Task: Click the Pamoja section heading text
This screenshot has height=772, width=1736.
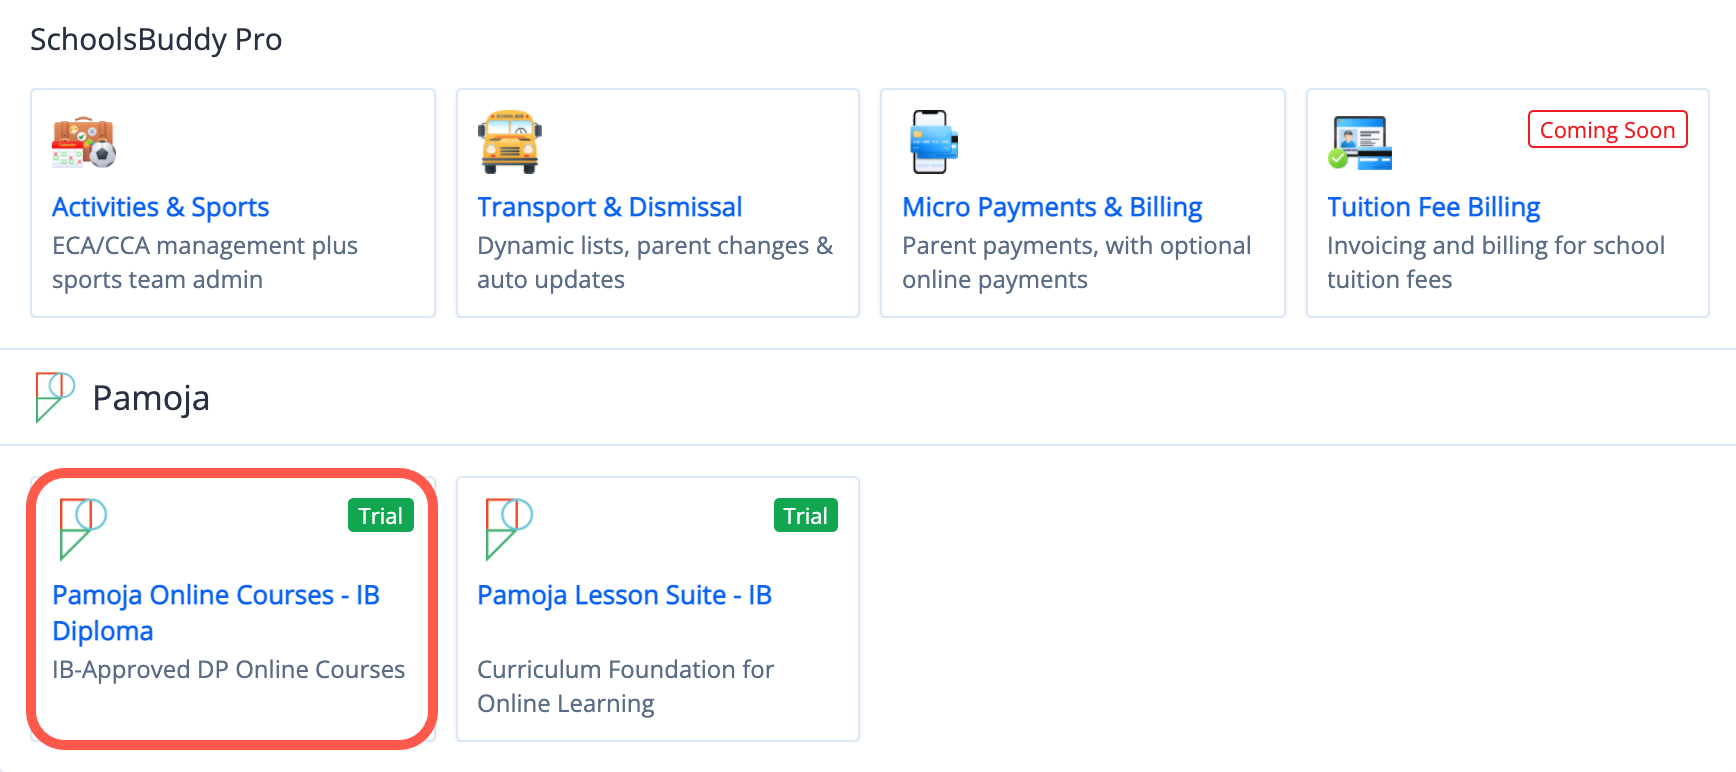Action: (x=151, y=398)
